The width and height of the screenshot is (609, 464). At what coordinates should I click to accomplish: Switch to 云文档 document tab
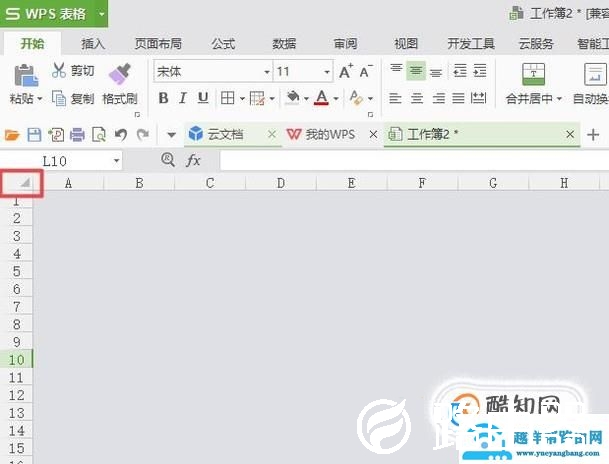pos(226,135)
